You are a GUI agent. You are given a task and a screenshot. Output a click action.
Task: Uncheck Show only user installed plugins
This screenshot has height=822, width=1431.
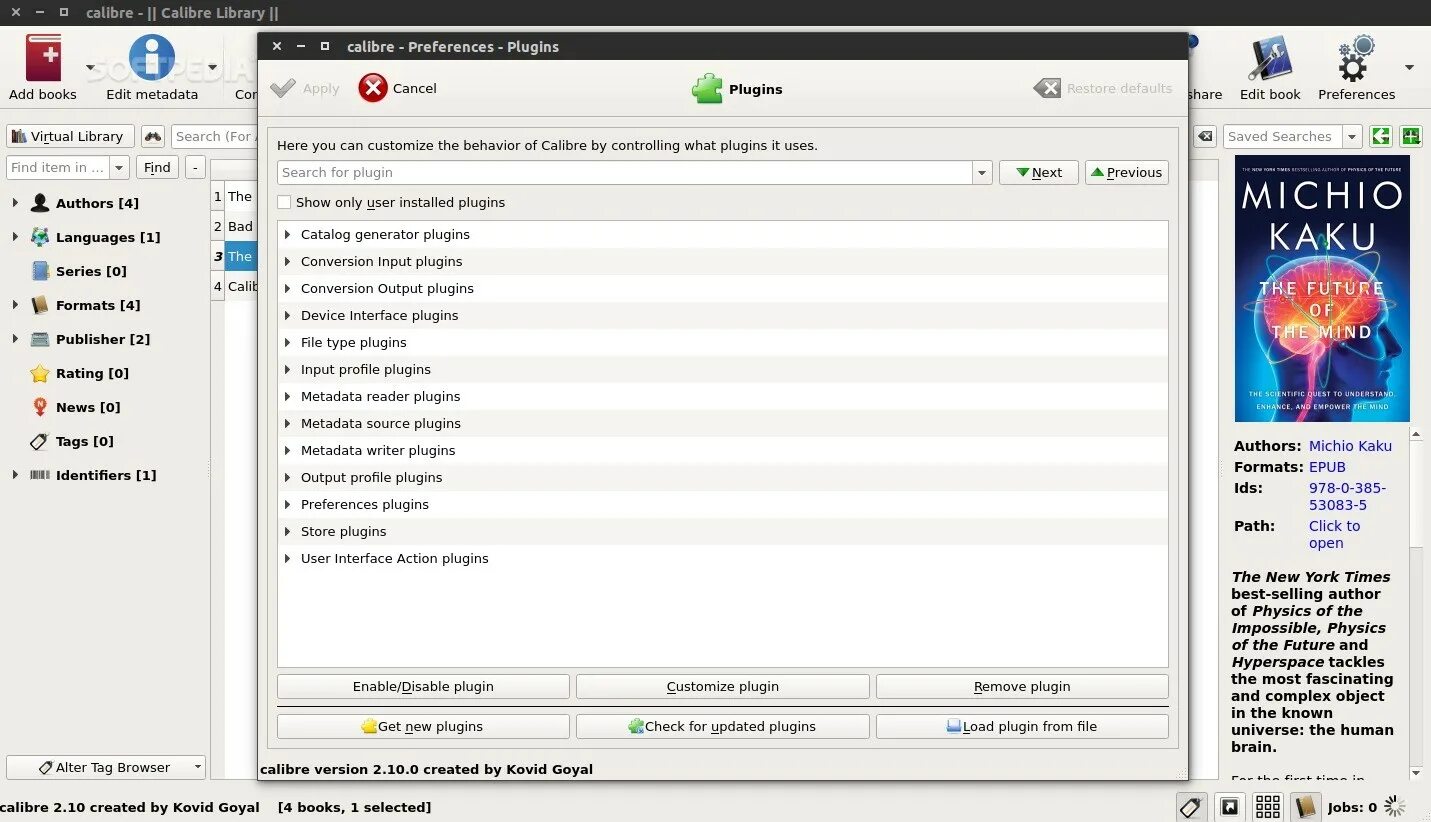(x=284, y=202)
